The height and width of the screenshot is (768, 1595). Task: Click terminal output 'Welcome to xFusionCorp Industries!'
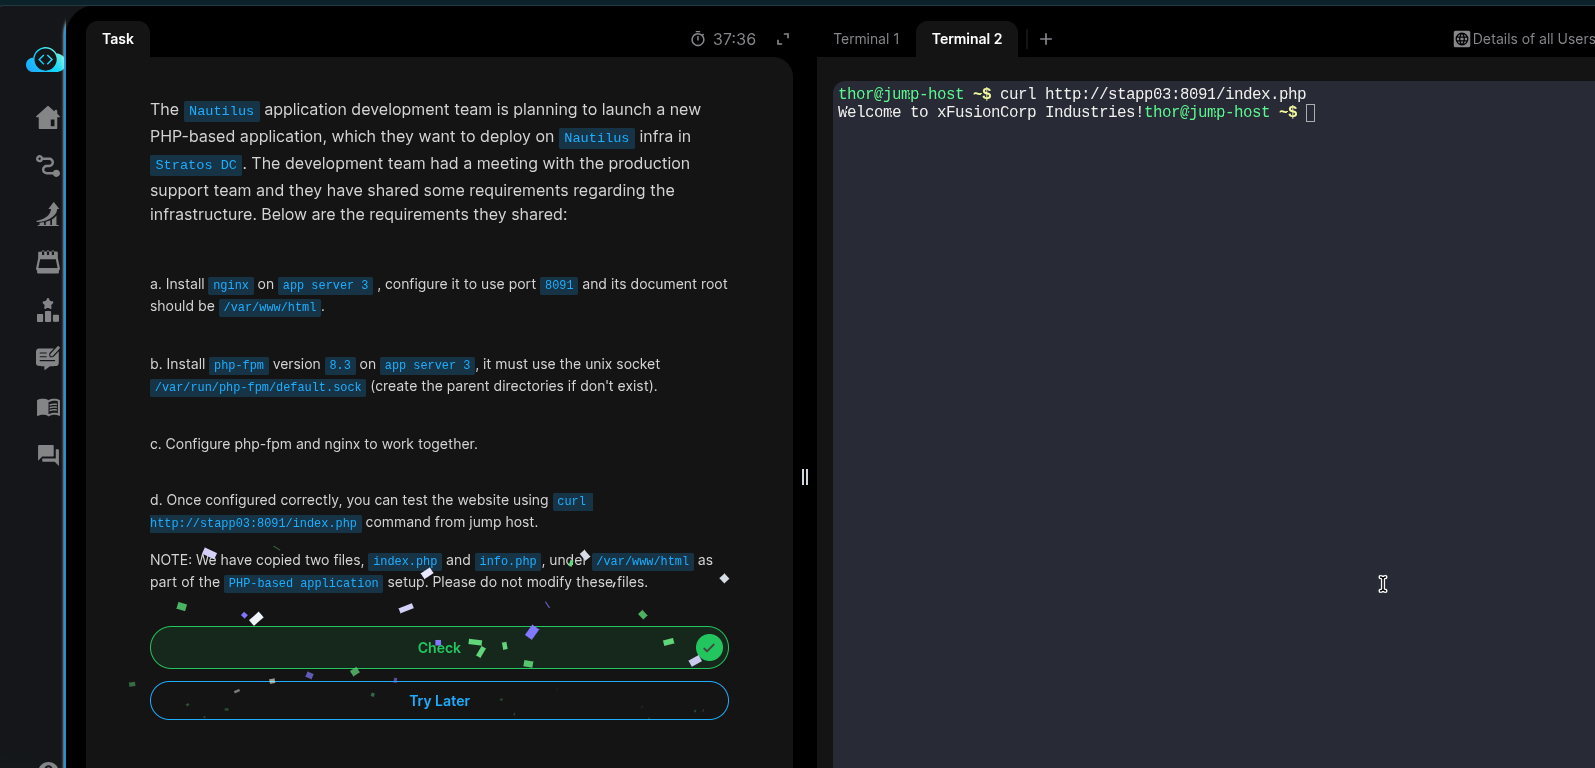coord(990,112)
